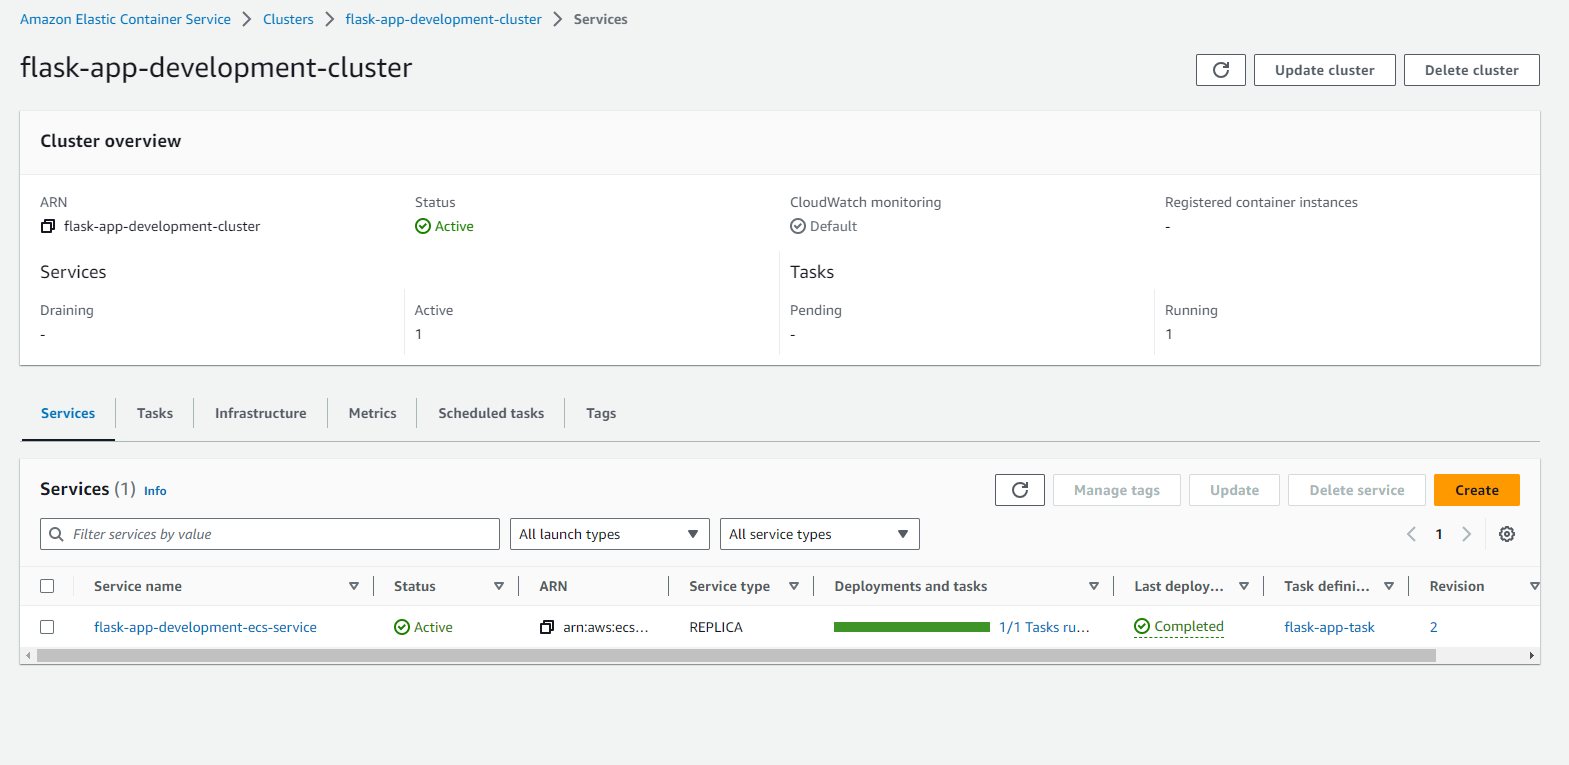The image size is (1569, 765).
Task: Copy the cluster ARN with the copy icon
Action: (48, 226)
